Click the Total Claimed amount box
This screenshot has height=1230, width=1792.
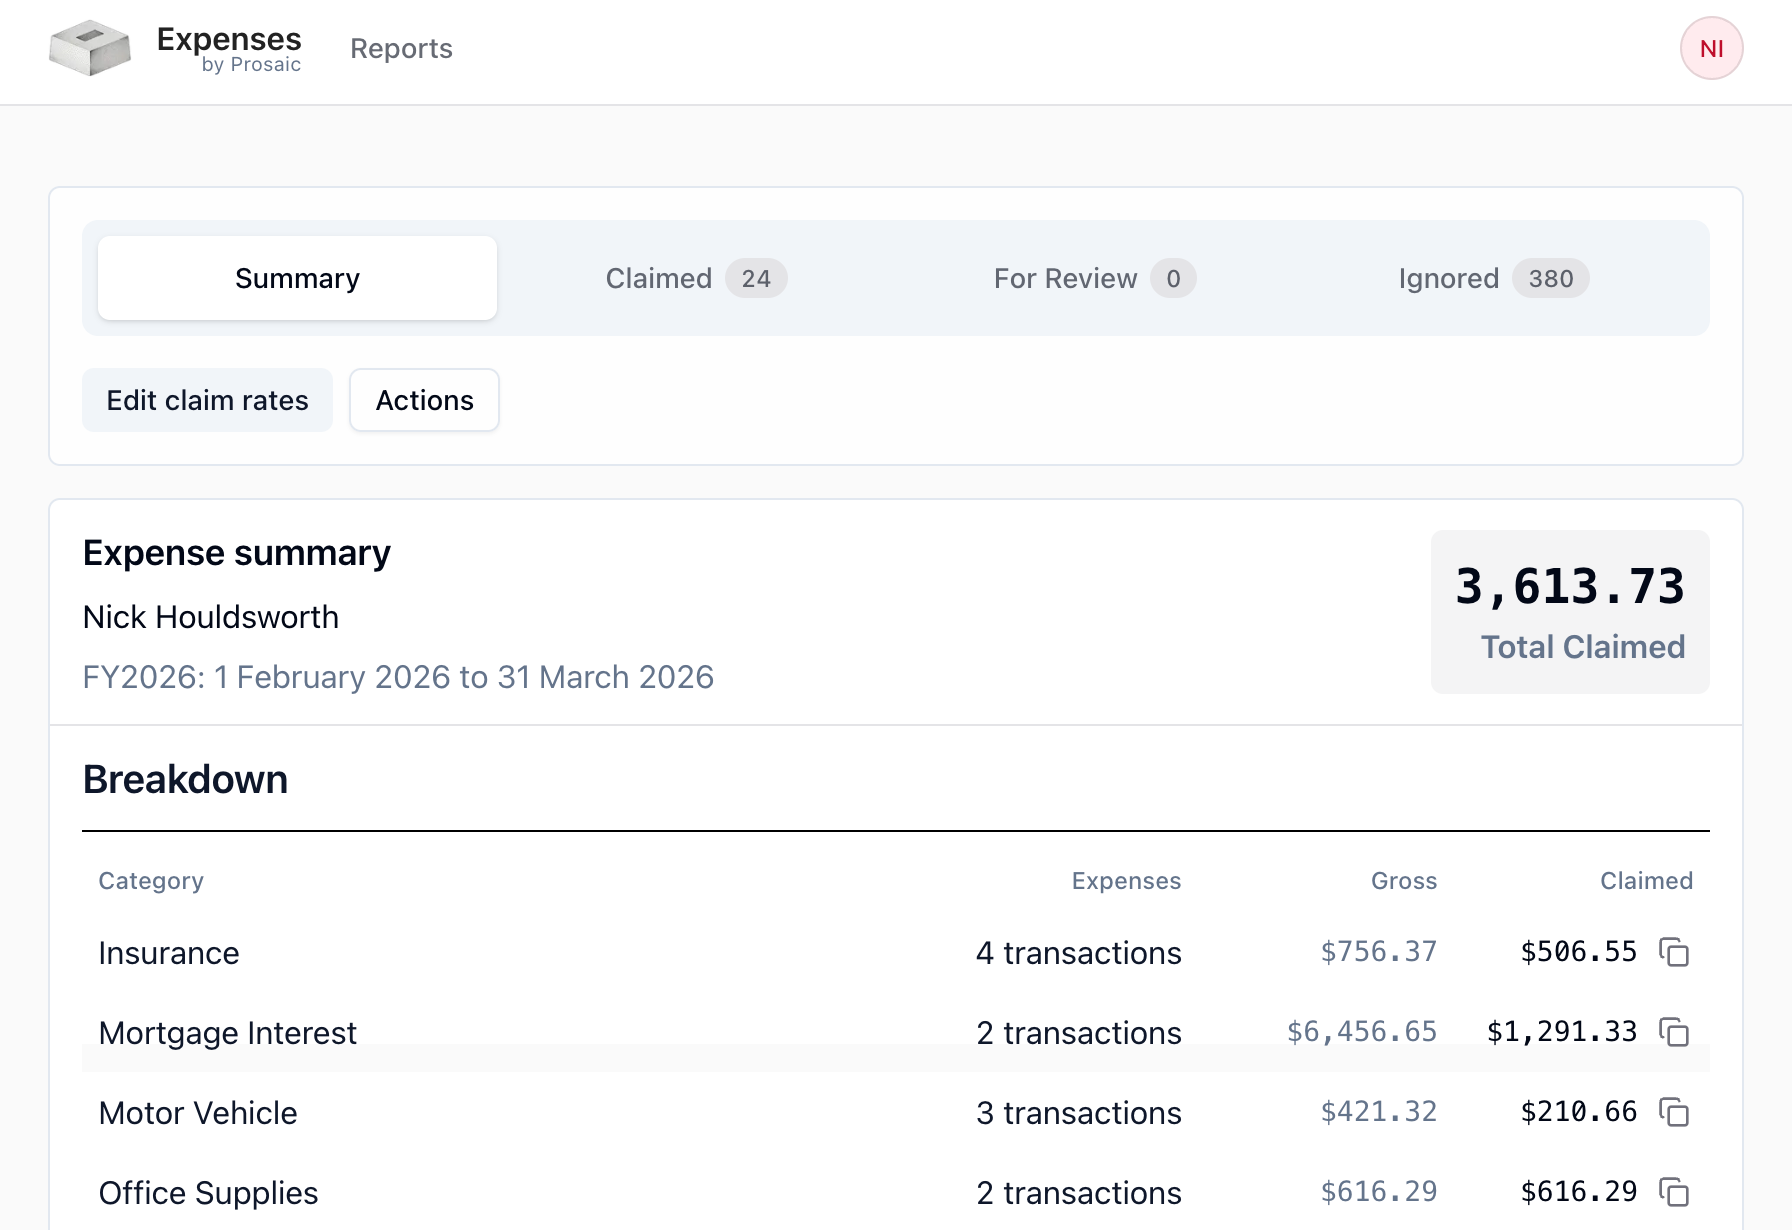[1570, 612]
